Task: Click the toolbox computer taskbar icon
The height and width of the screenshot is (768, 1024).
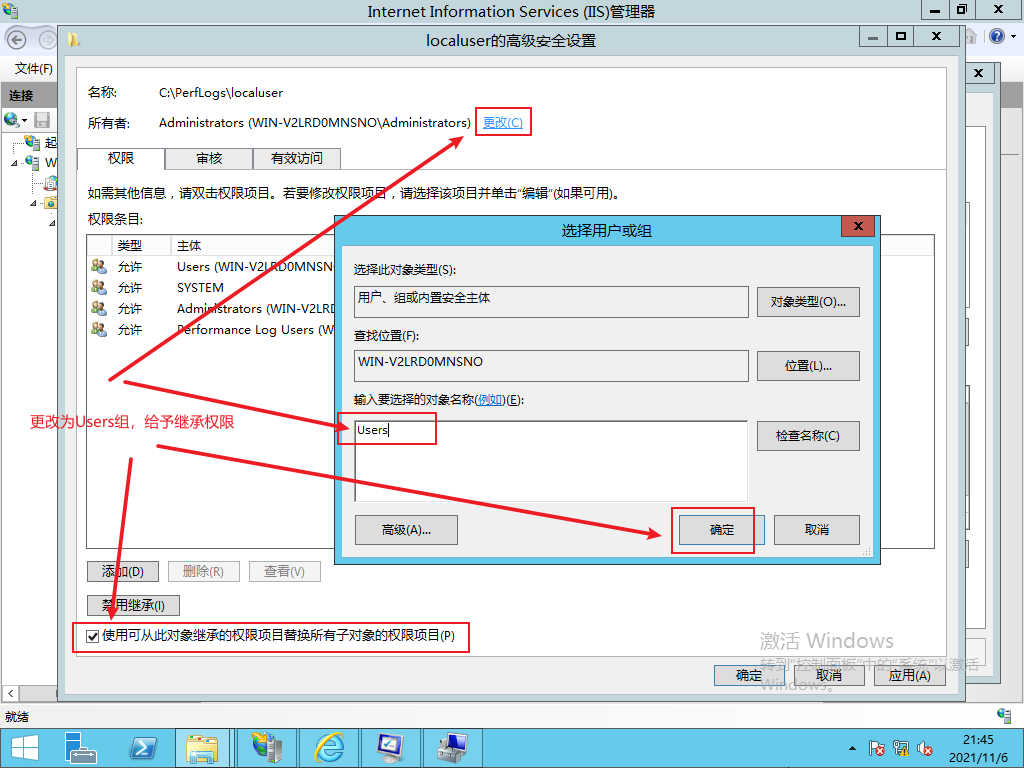Action: coord(453,748)
